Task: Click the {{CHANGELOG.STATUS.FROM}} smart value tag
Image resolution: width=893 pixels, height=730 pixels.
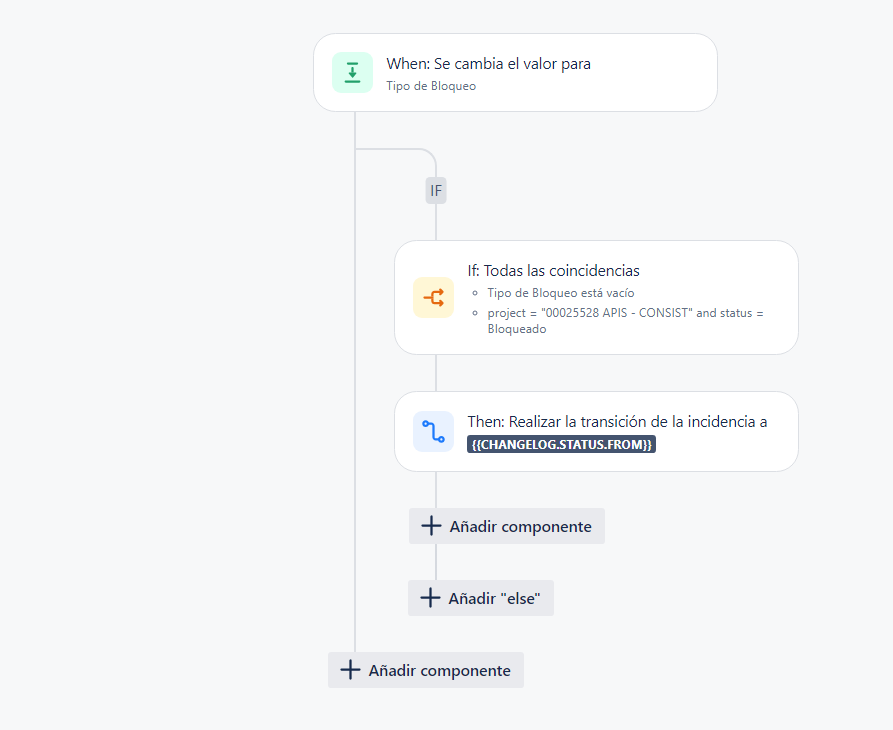Action: click(x=562, y=444)
